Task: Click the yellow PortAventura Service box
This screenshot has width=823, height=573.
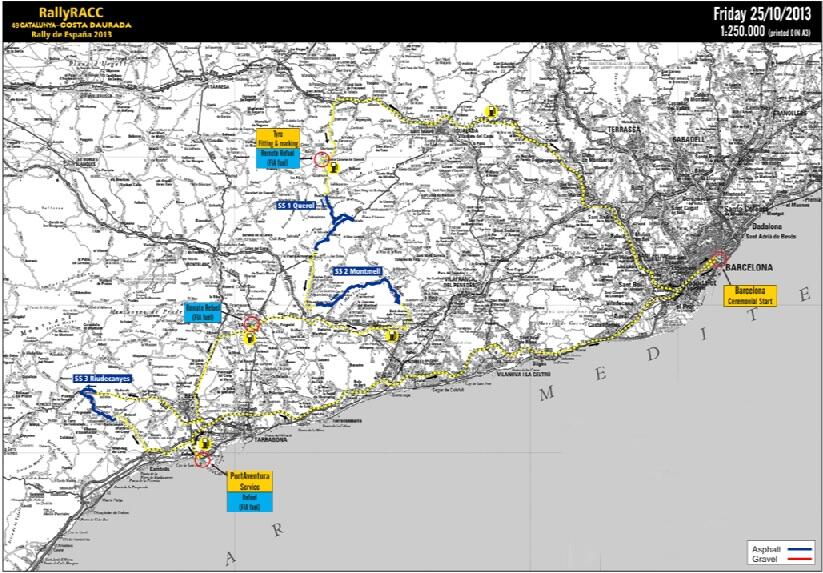Action: [x=250, y=481]
